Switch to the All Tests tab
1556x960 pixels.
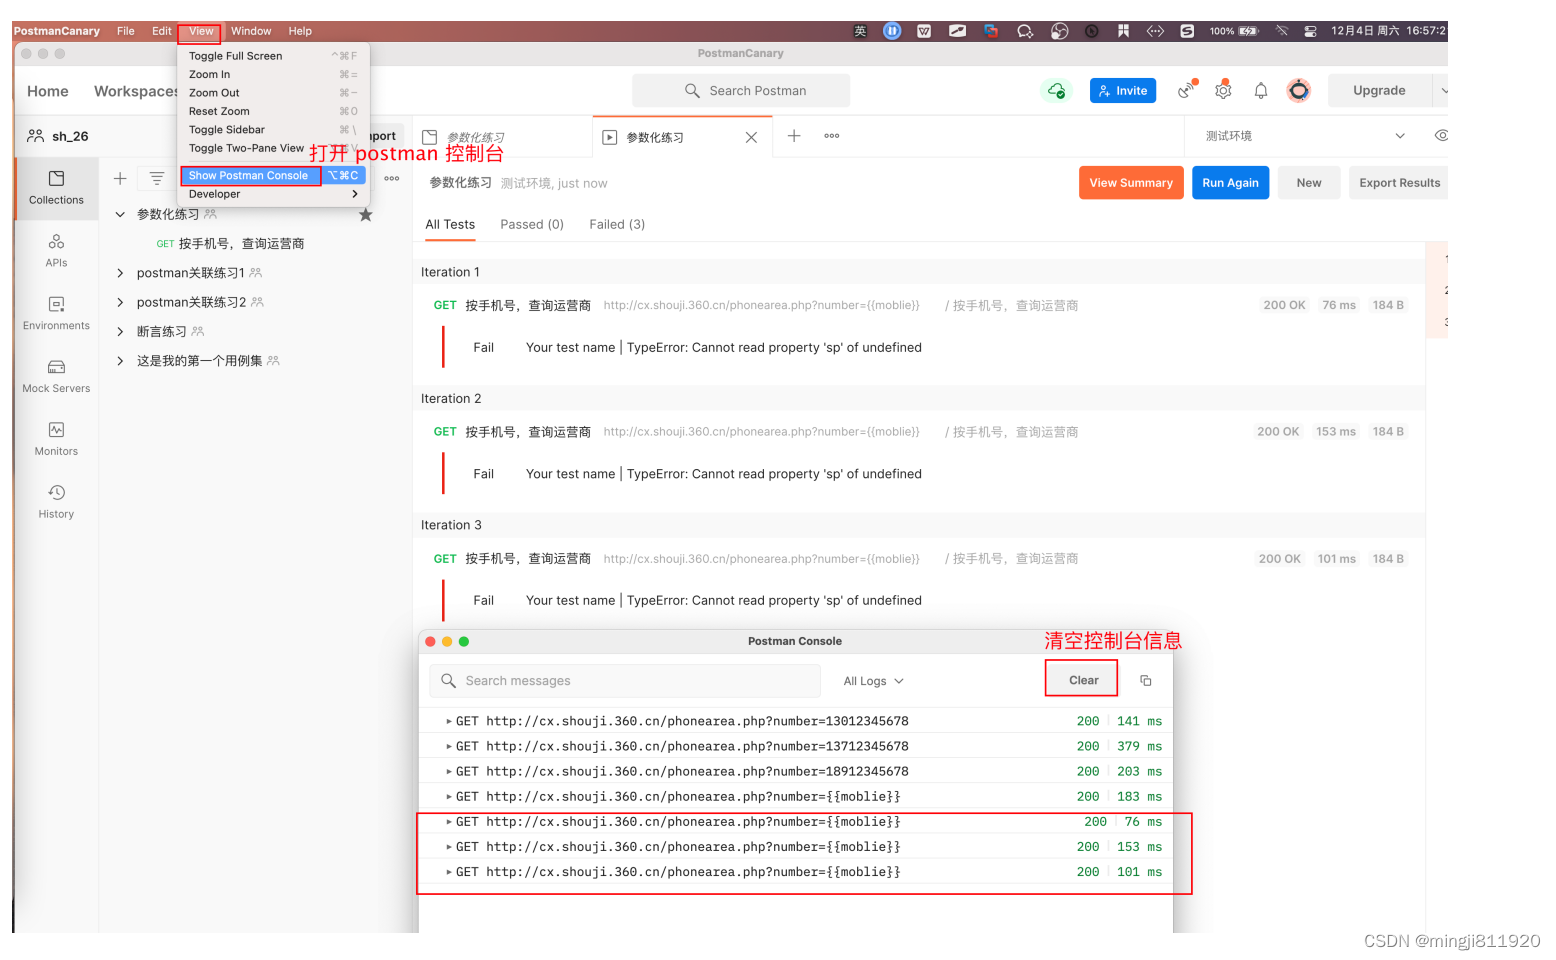pyautogui.click(x=450, y=225)
